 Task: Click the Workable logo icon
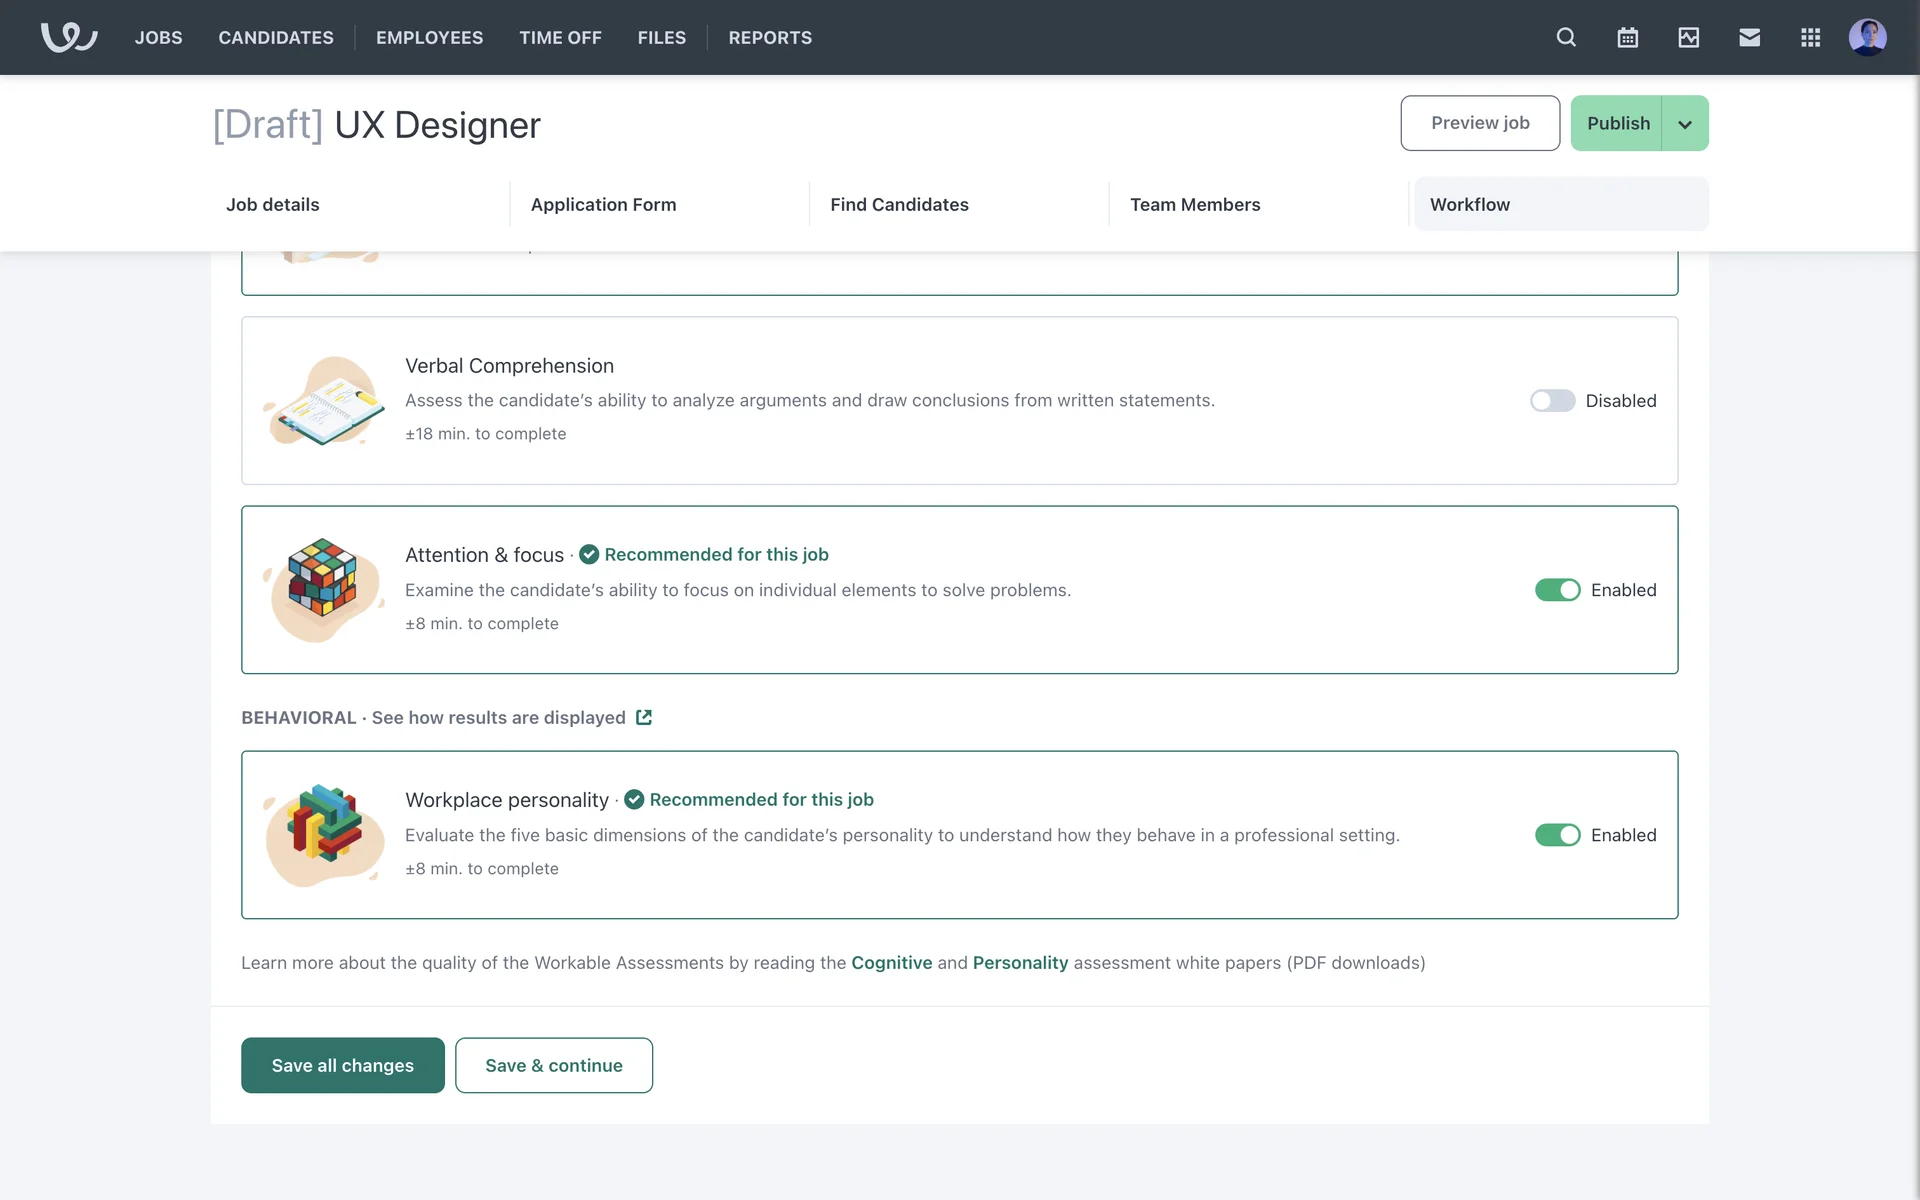(x=68, y=37)
